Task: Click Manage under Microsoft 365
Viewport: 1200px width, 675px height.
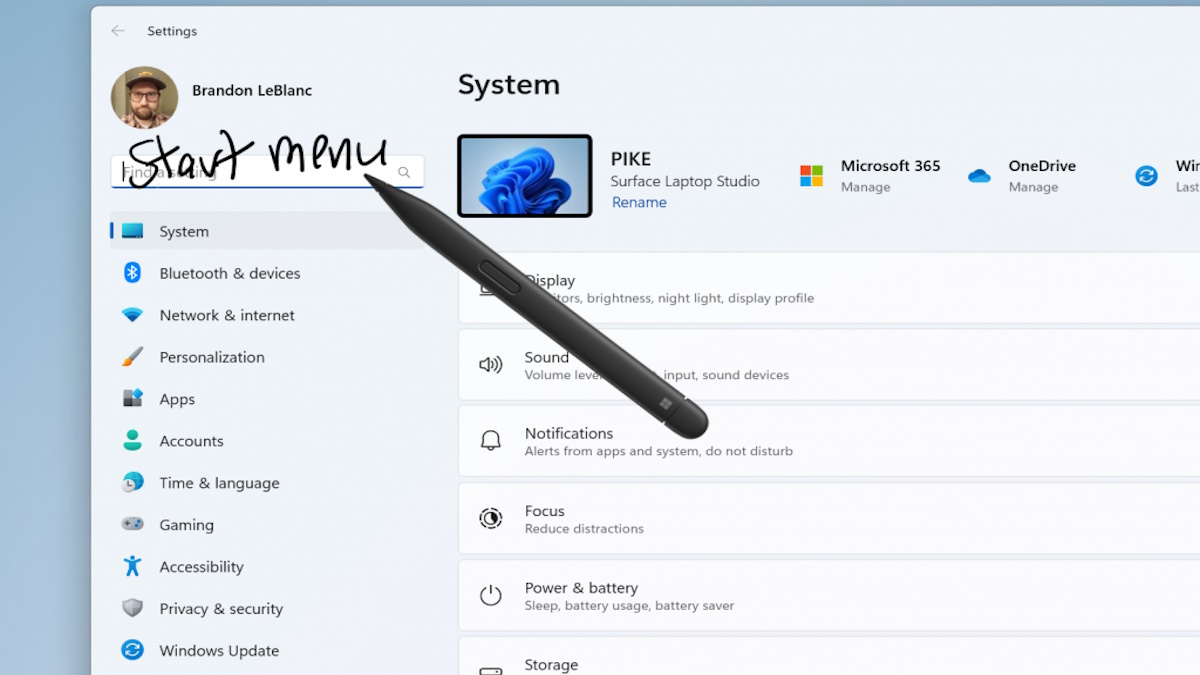Action: tap(865, 187)
